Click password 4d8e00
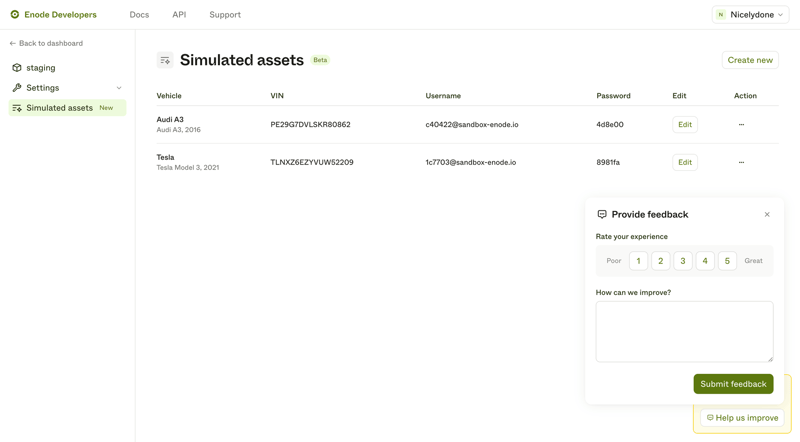 610,125
